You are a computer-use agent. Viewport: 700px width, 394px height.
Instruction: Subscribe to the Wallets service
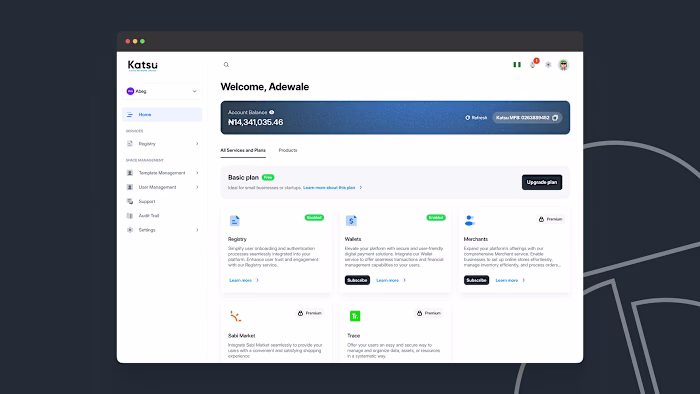357,280
